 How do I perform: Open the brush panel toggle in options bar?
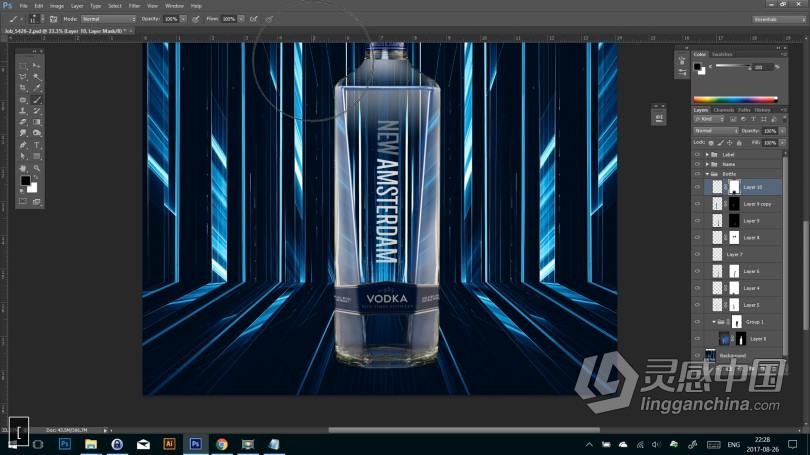pyautogui.click(x=53, y=19)
